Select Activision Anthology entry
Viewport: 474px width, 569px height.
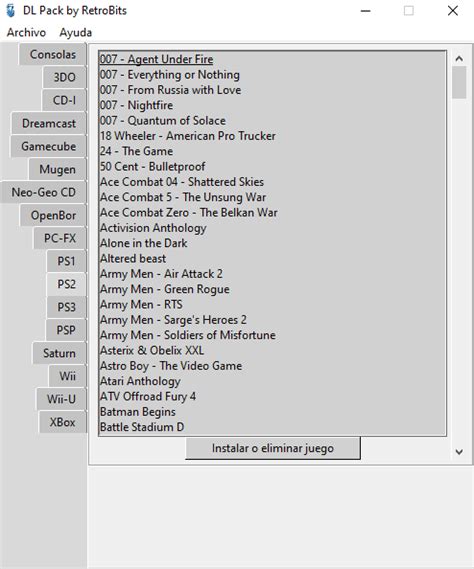(x=272, y=228)
